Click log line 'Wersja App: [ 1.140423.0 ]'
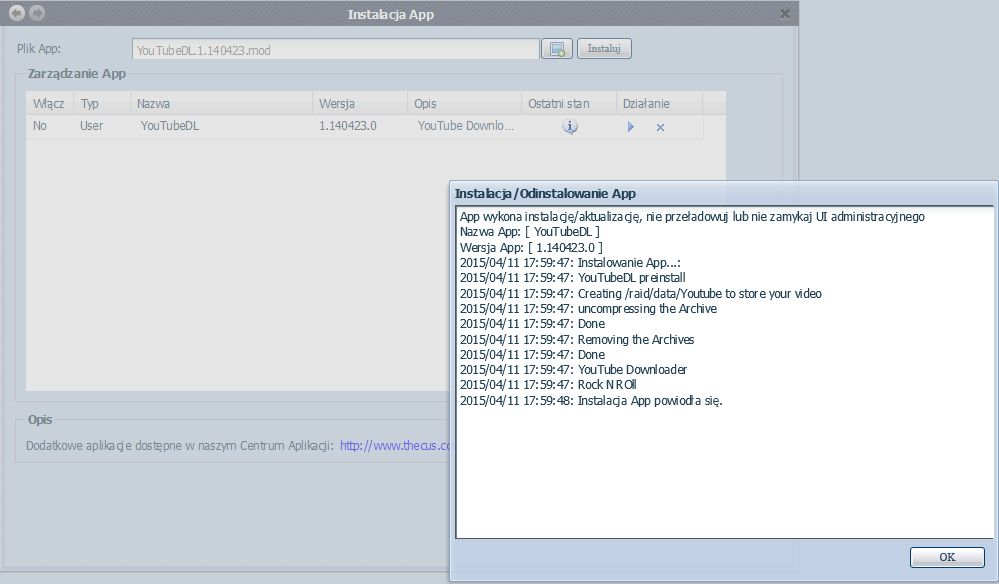Screen dimensions: 999x584 point(531,247)
